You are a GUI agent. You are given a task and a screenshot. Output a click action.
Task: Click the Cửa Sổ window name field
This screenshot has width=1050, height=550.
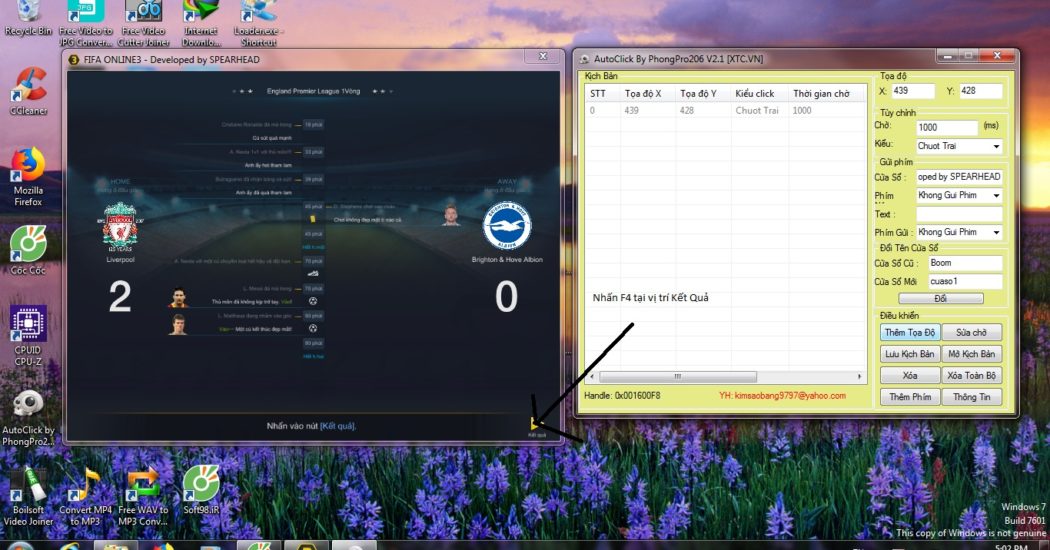coord(959,177)
